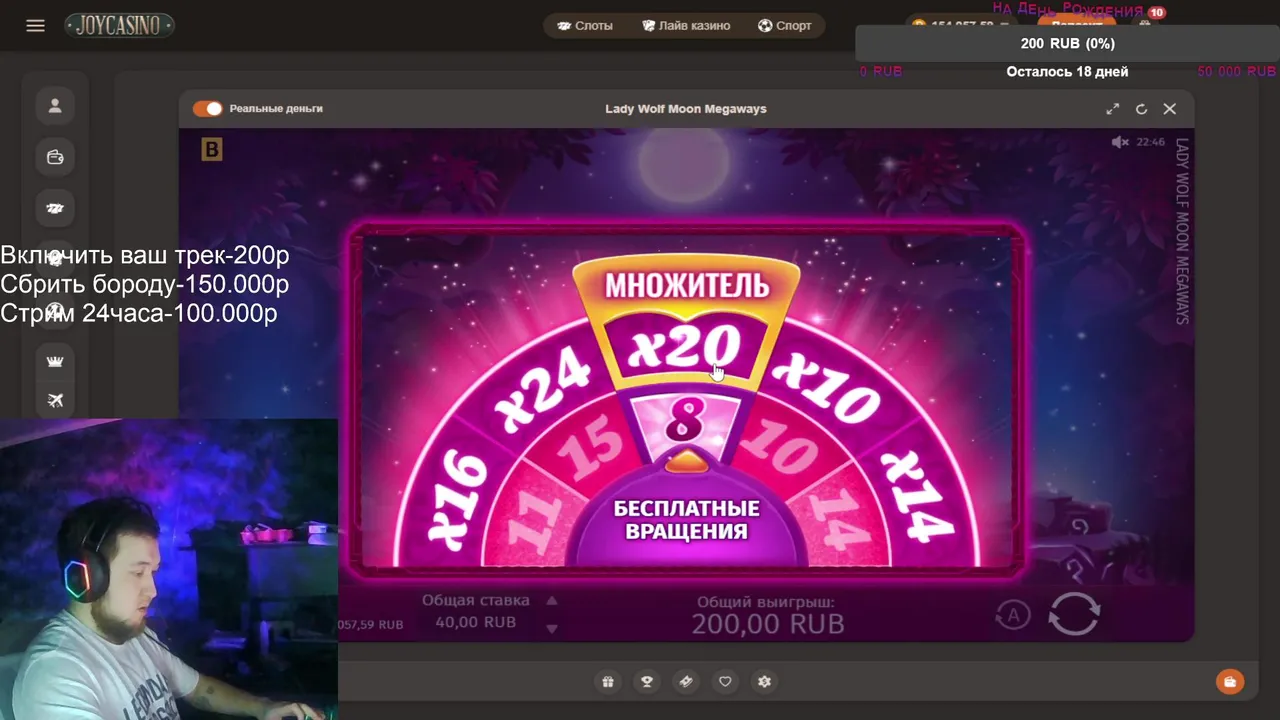
Task: Click the Общая ставка 40,00 RUB value
Action: click(476, 622)
